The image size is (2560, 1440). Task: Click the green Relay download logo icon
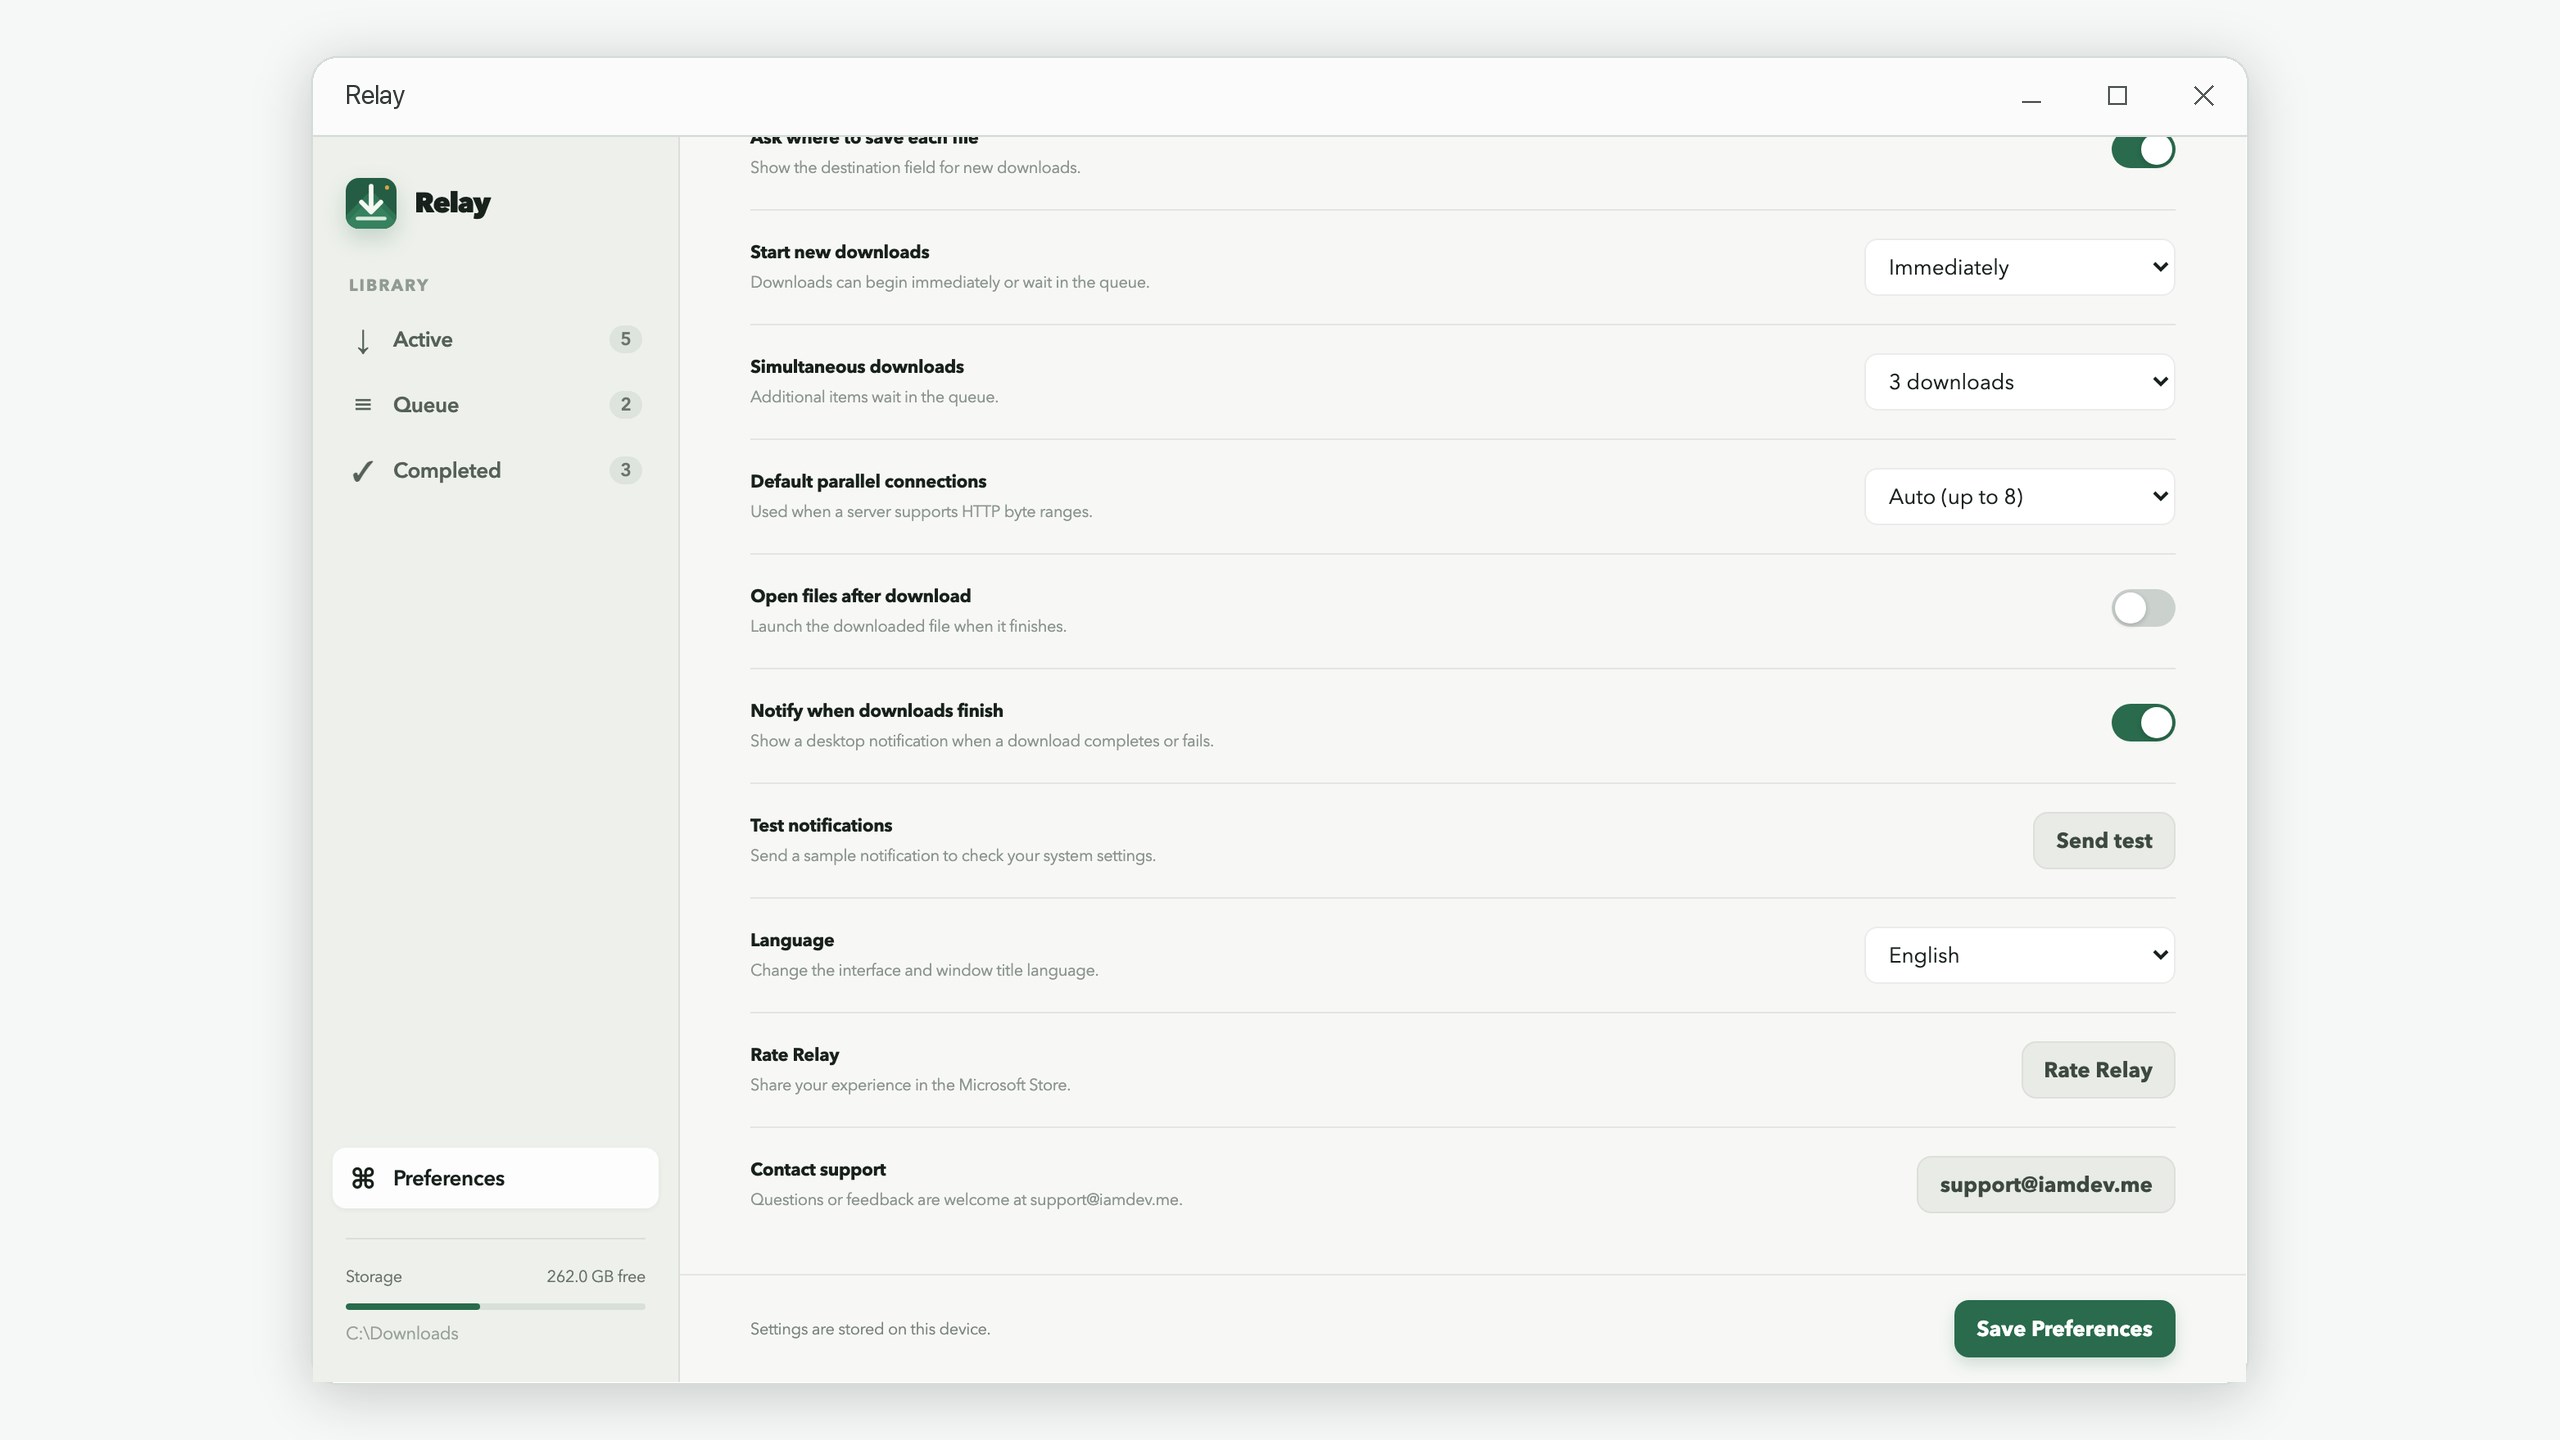click(x=371, y=203)
